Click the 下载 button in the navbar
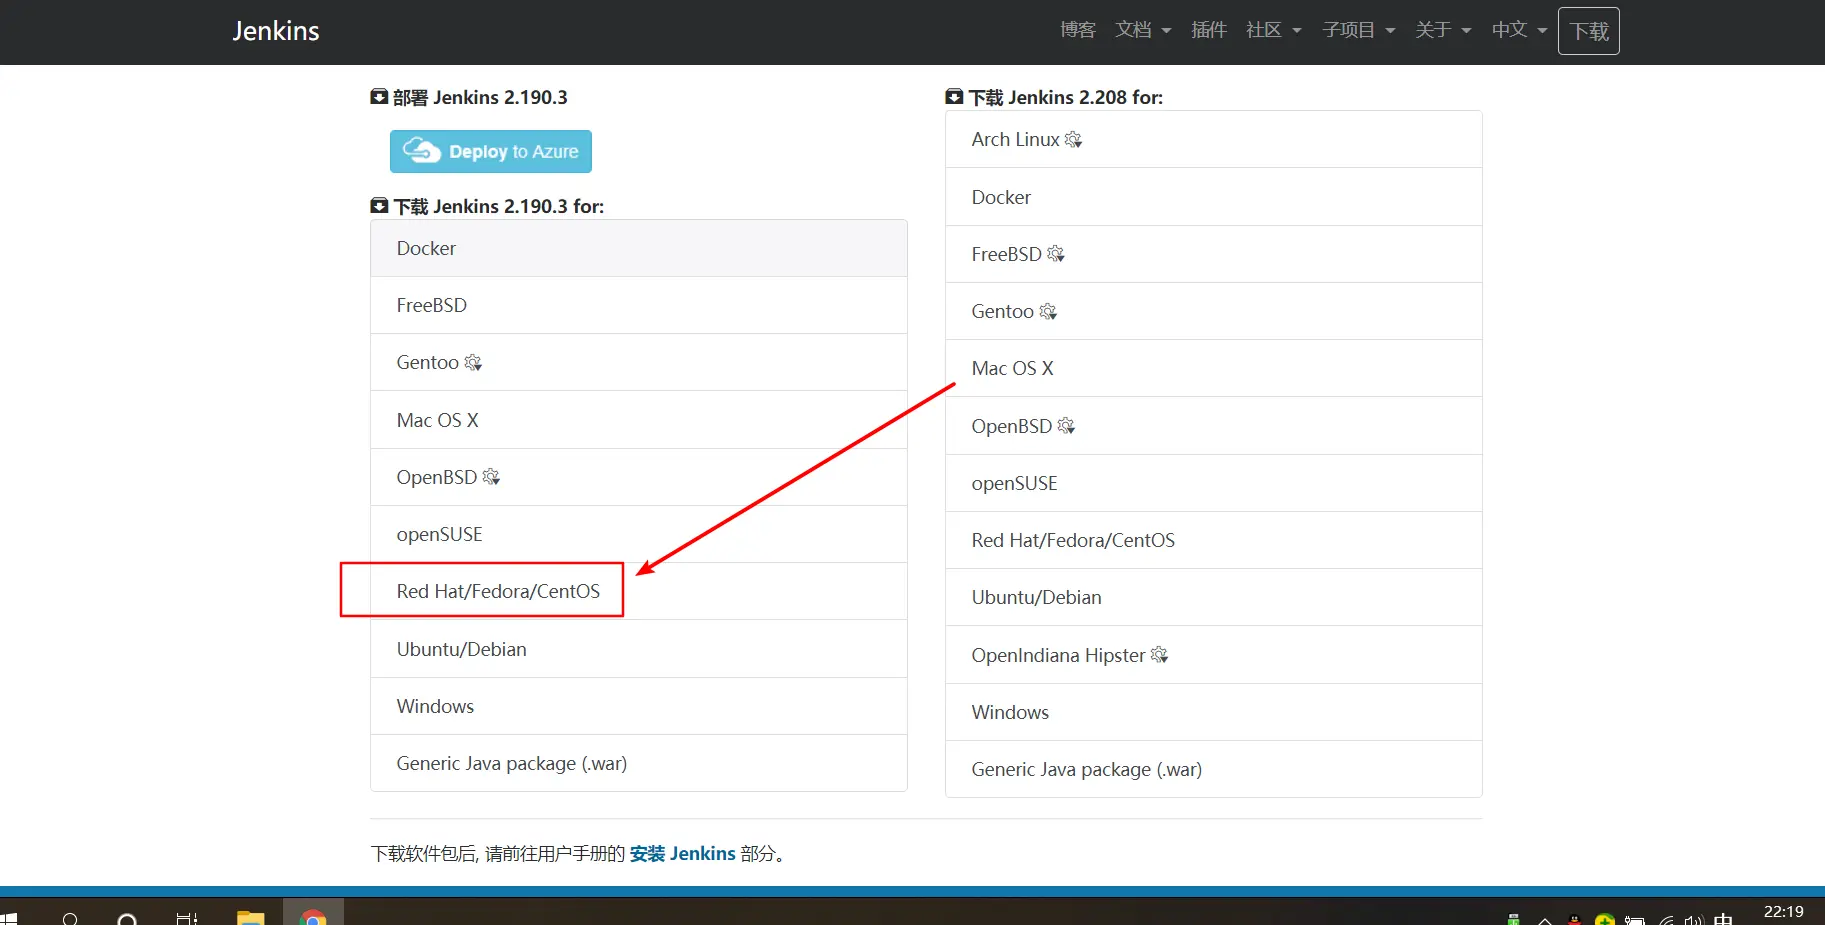1825x925 pixels. point(1589,31)
